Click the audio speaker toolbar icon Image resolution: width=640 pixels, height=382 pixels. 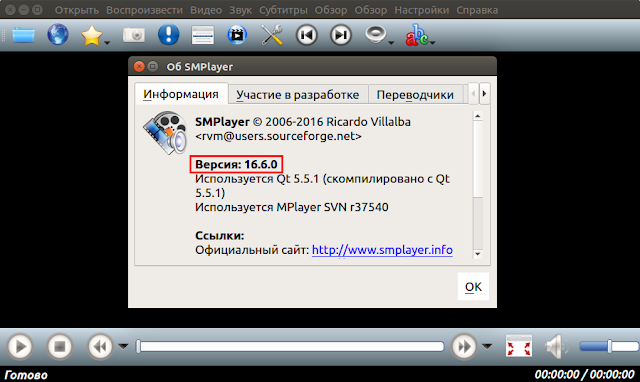click(x=375, y=34)
